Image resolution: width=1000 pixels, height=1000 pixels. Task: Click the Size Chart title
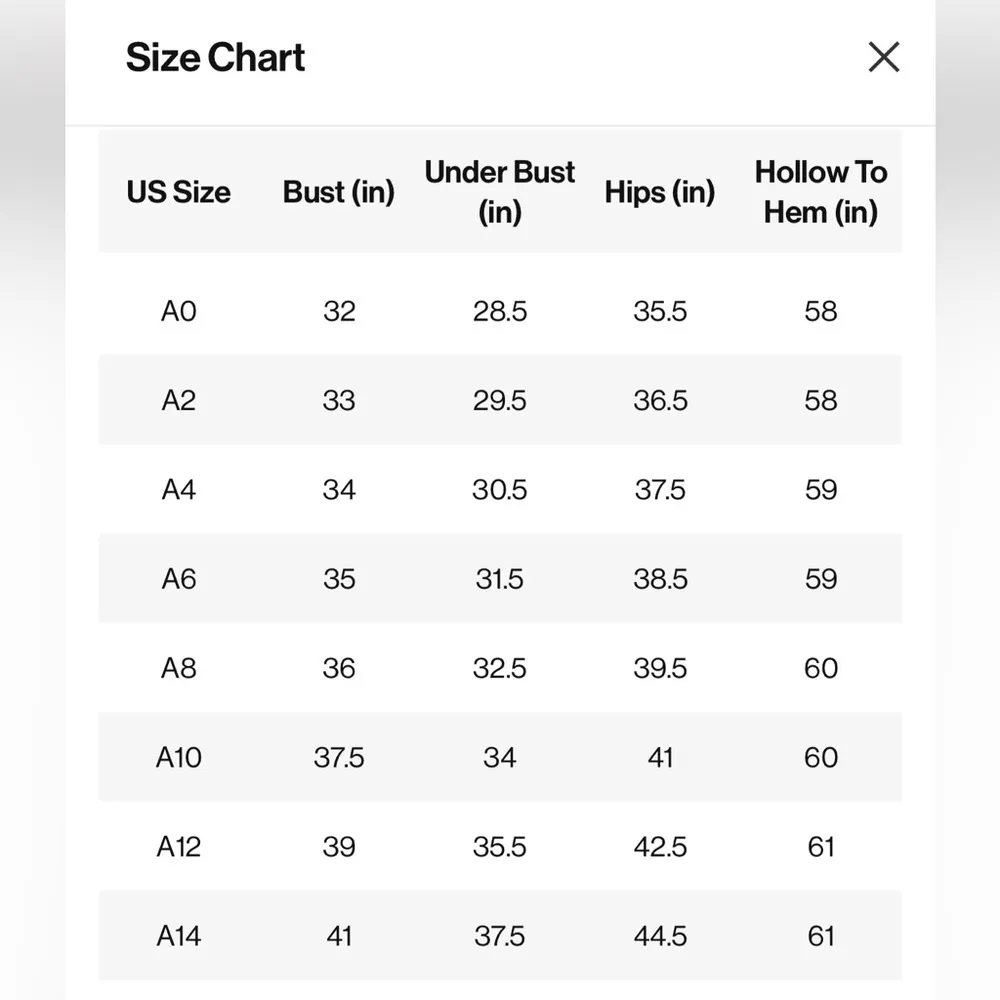point(215,58)
